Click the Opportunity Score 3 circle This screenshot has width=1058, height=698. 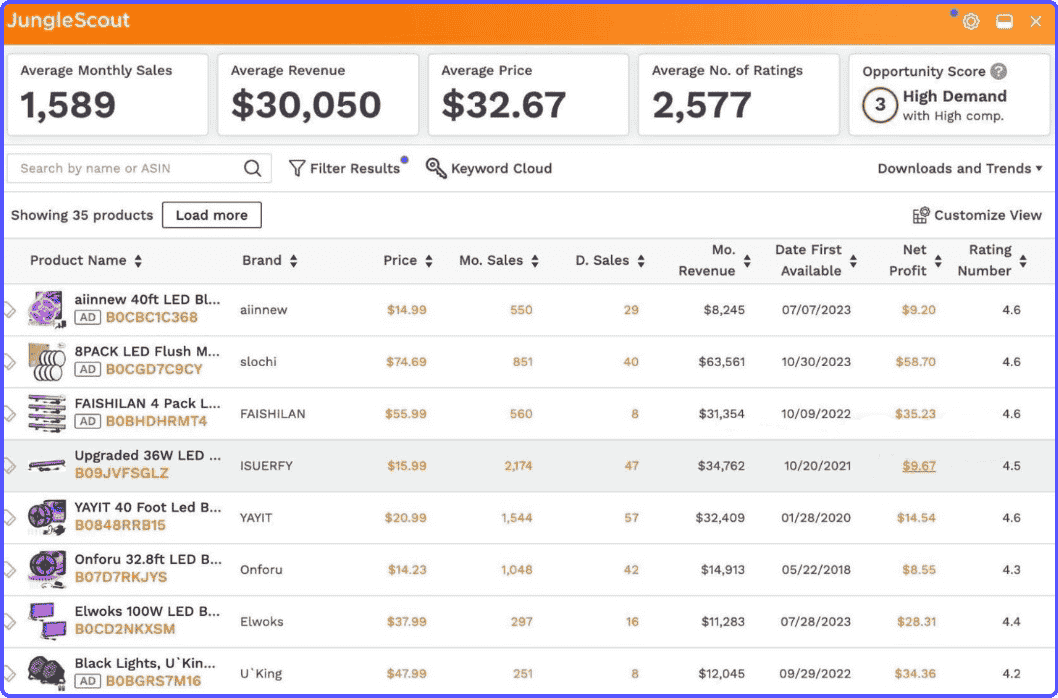[x=880, y=105]
